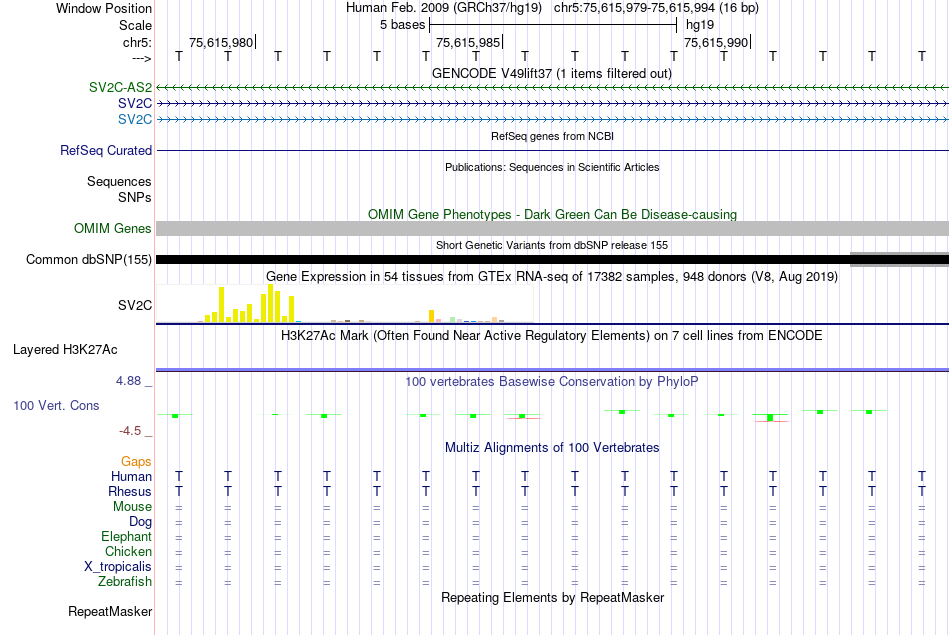Open the RefSeq genes from NCBI title
950x635 pixels.
552,136
